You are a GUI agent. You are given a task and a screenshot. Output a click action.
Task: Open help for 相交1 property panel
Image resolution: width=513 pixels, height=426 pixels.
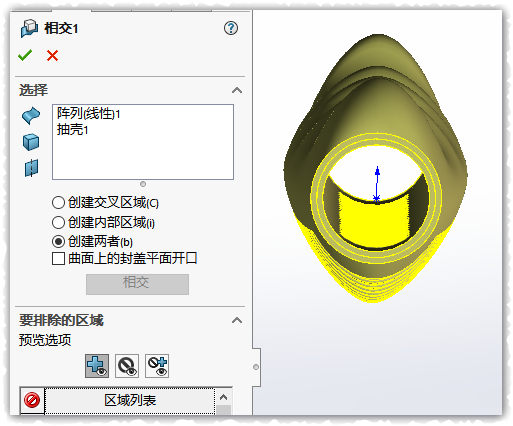(231, 28)
